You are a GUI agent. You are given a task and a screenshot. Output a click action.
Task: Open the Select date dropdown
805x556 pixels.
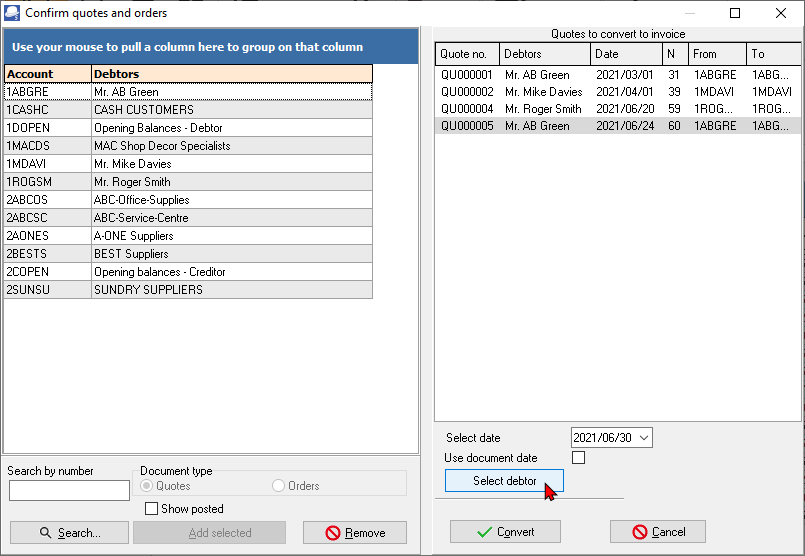pyautogui.click(x=643, y=438)
